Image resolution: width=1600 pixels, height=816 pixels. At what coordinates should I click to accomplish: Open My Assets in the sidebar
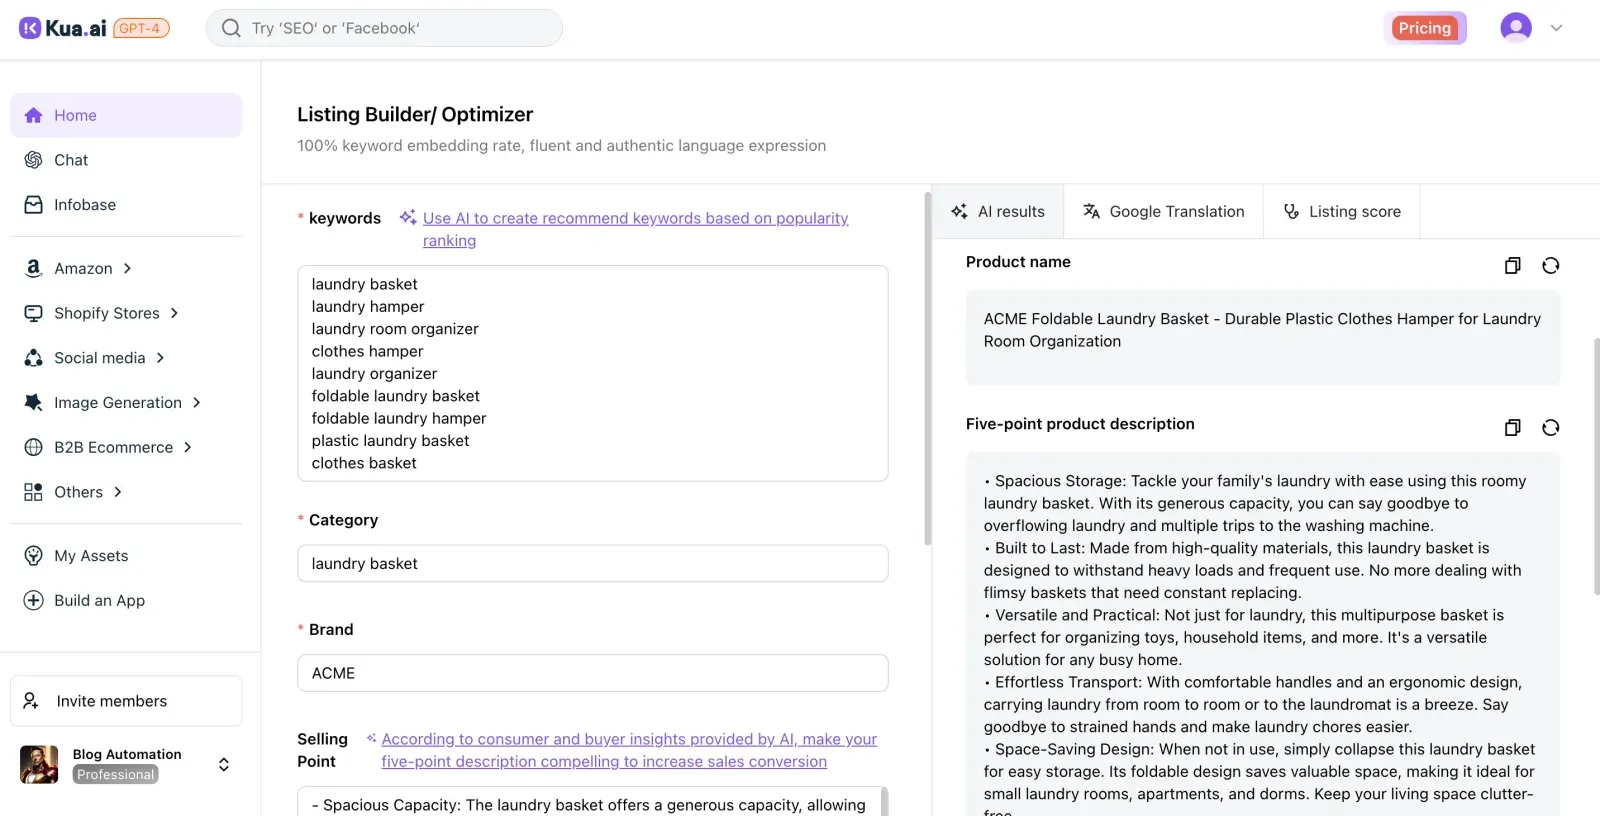126,556
